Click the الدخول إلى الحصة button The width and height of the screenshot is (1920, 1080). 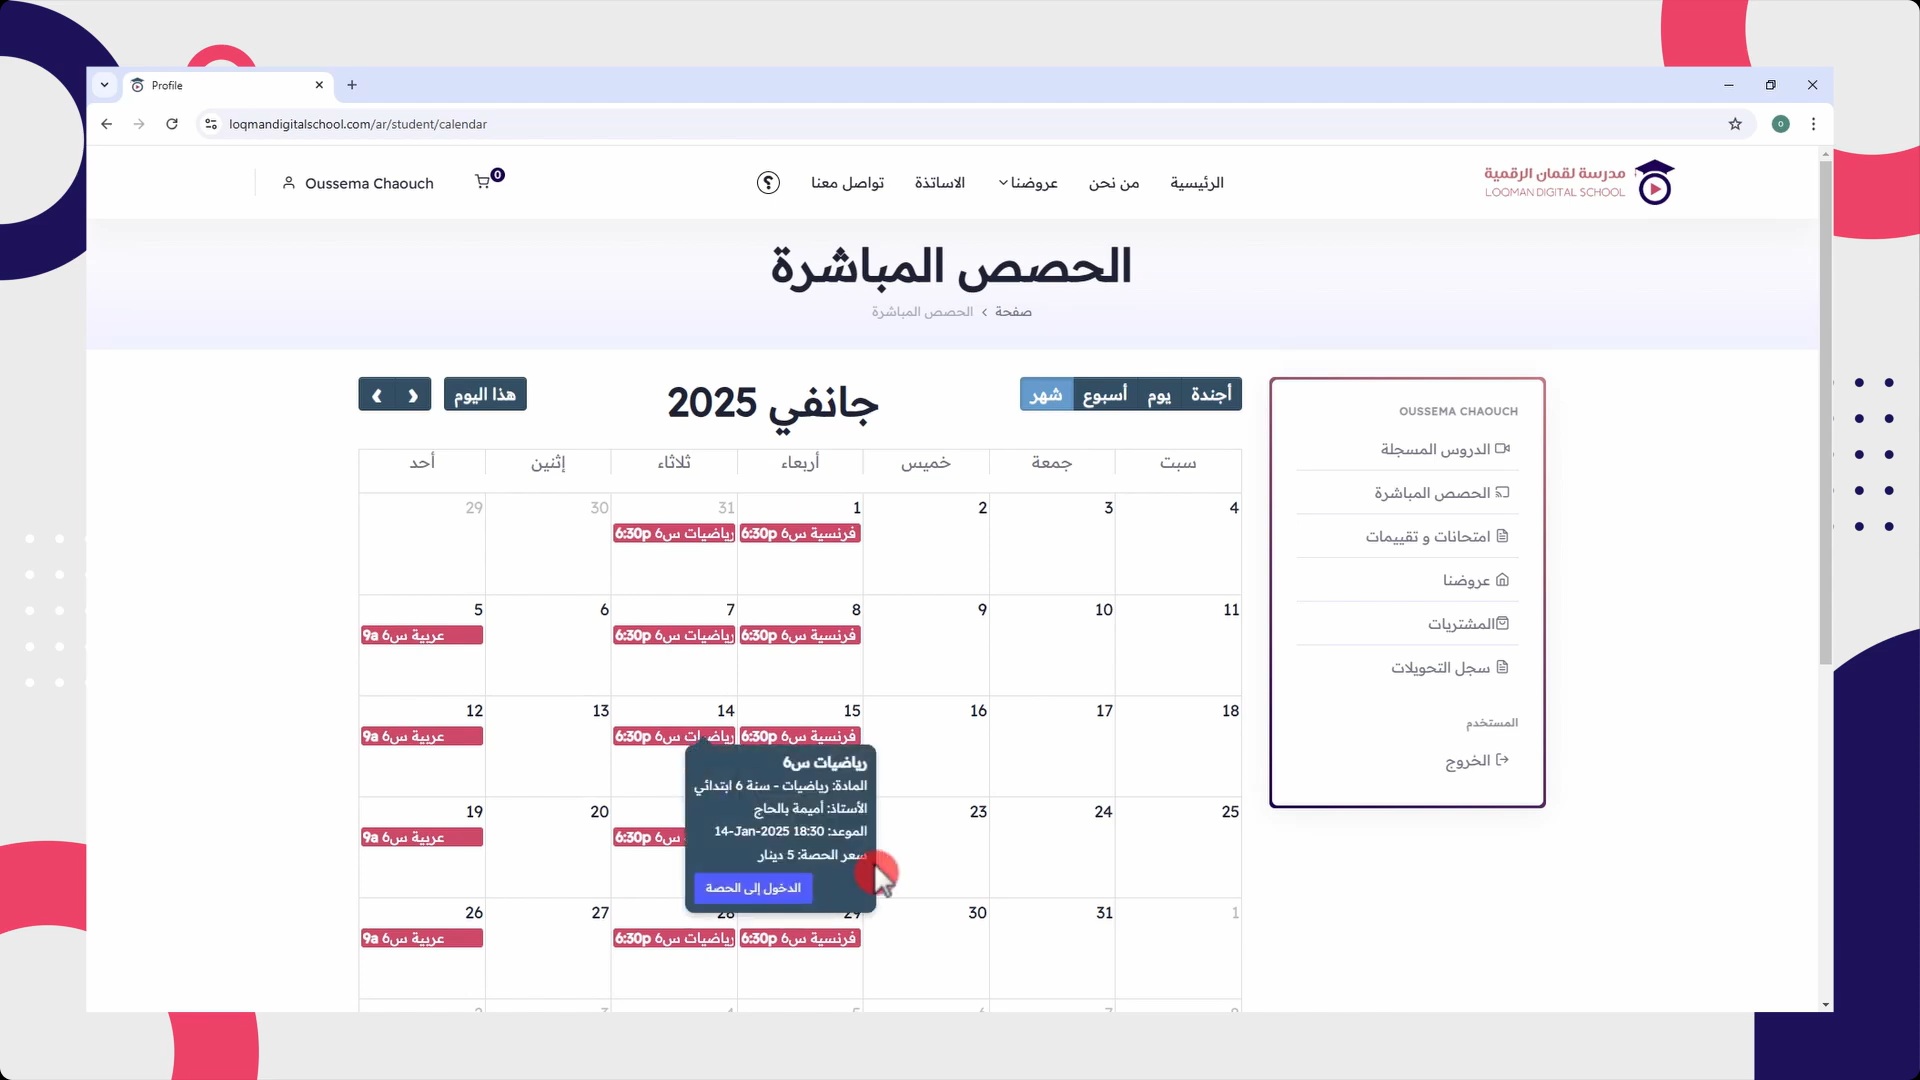752,888
